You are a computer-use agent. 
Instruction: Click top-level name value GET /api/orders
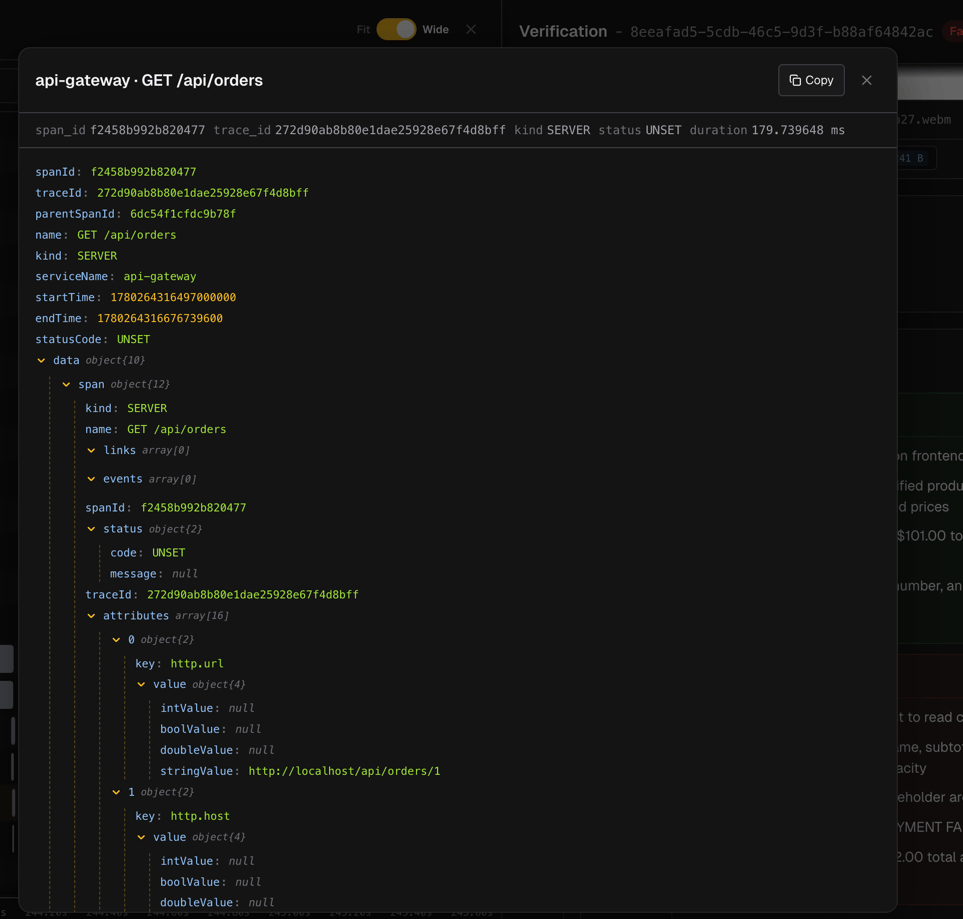coord(127,235)
